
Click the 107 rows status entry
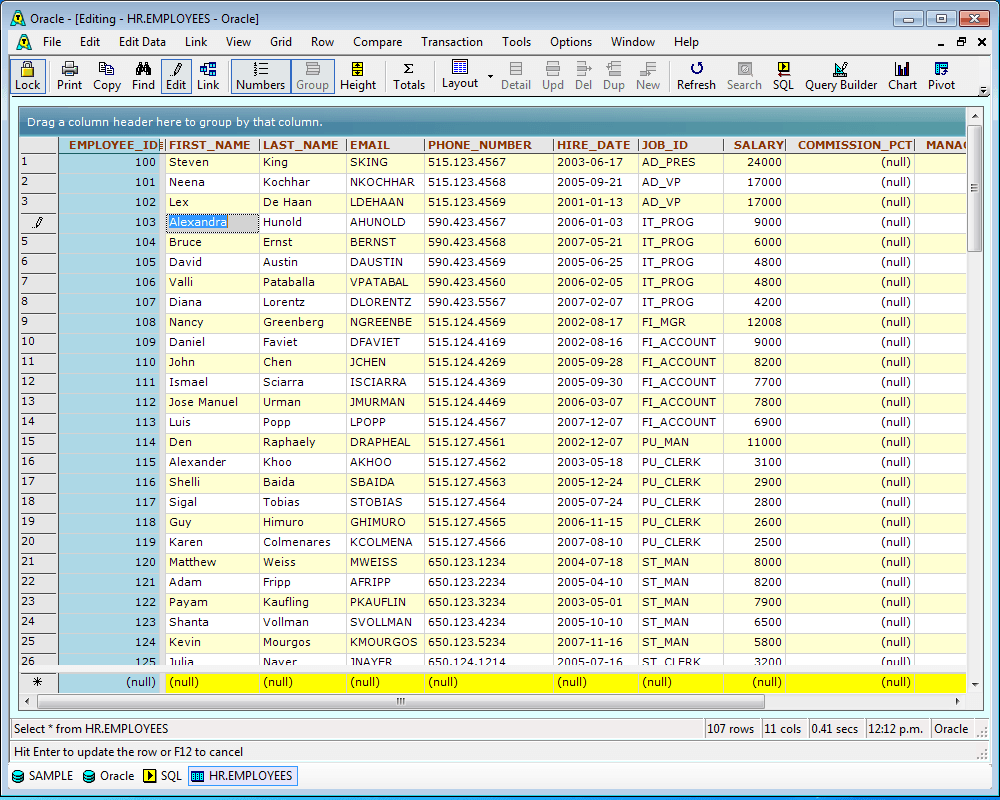(732, 729)
